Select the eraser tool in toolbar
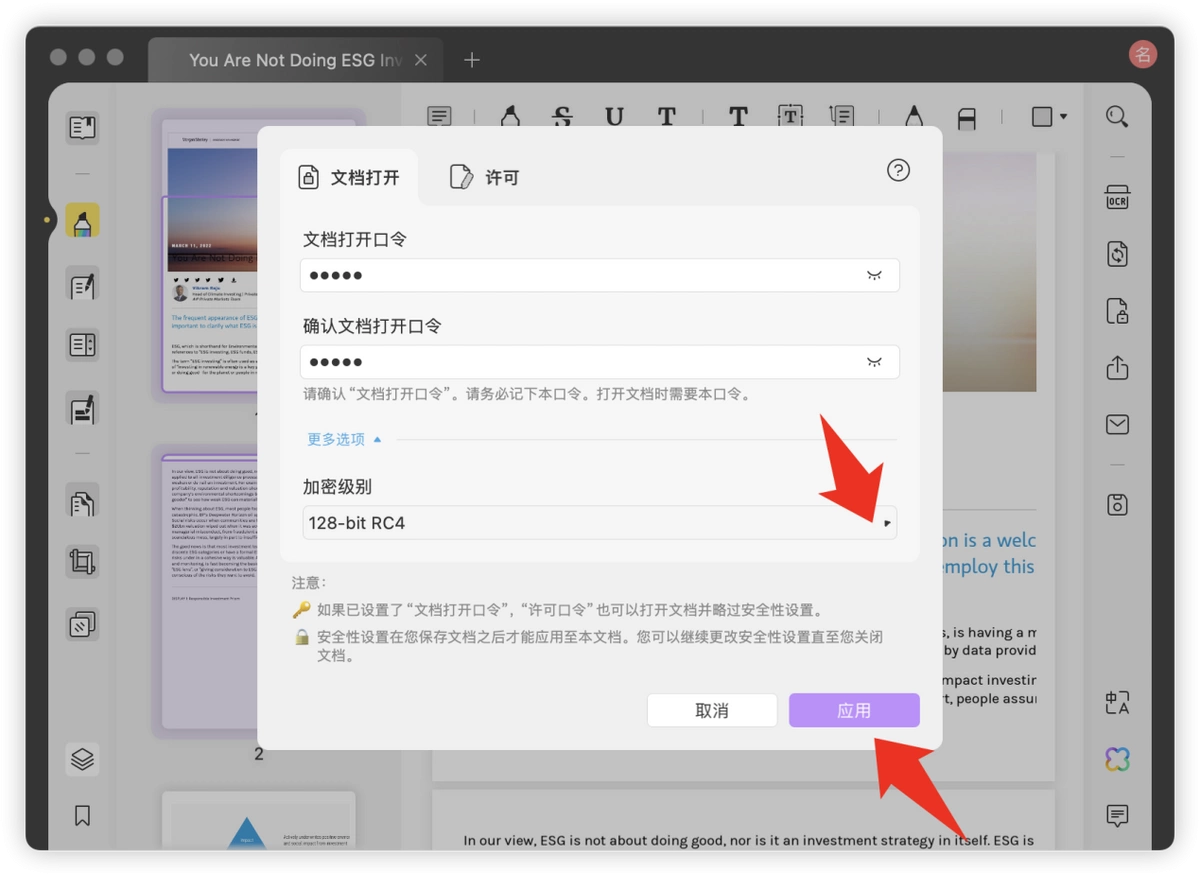The image size is (1200, 876). pos(966,118)
